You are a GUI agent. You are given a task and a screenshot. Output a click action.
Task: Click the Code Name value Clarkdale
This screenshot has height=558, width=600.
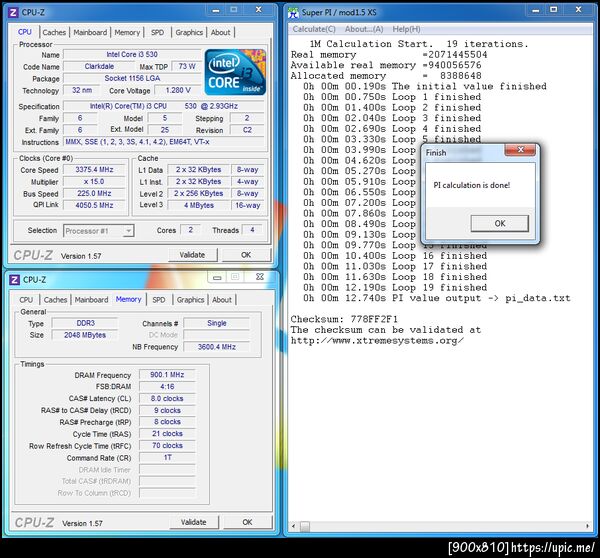pyautogui.click(x=99, y=66)
